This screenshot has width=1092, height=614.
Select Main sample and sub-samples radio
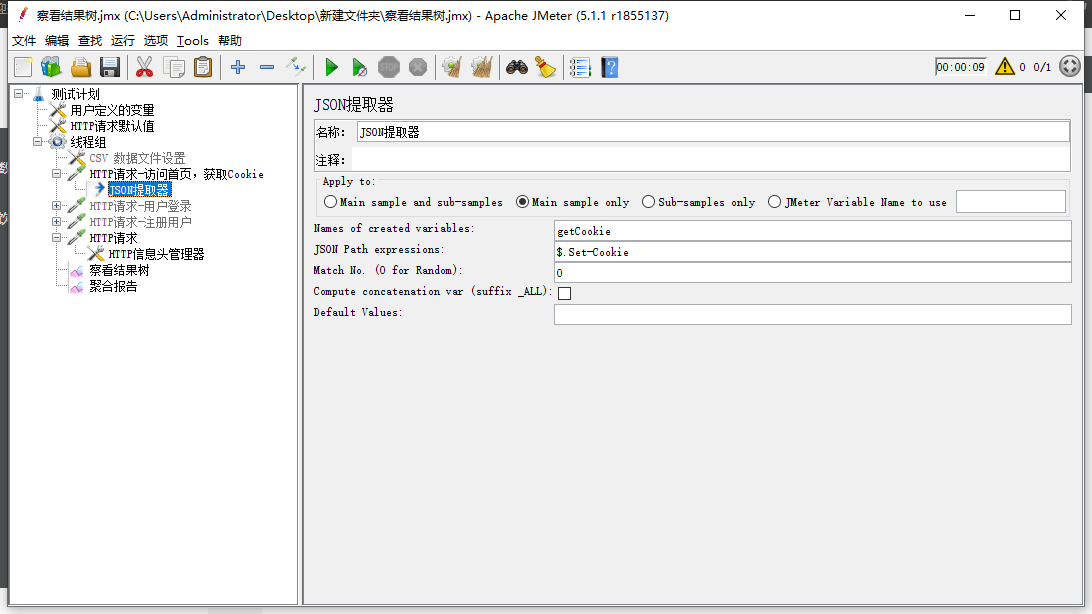(x=330, y=202)
